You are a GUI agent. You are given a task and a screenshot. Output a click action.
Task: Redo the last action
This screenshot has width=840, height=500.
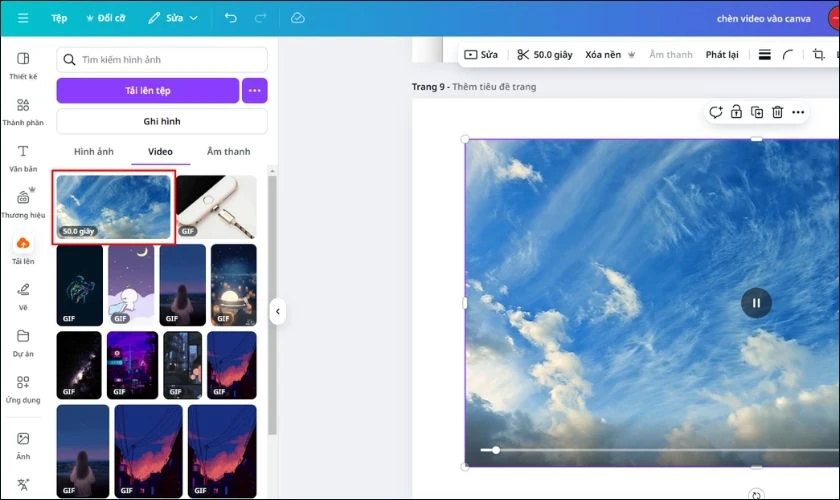pos(260,18)
